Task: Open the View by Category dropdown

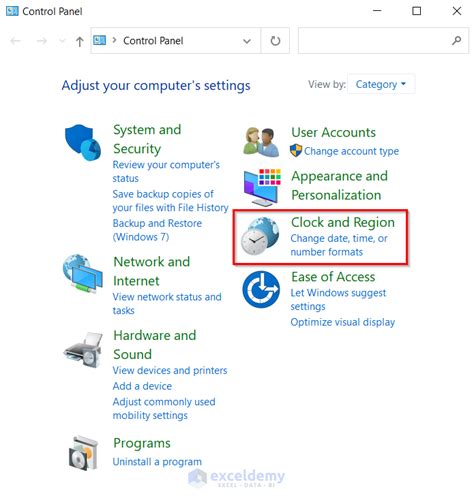Action: pos(381,84)
